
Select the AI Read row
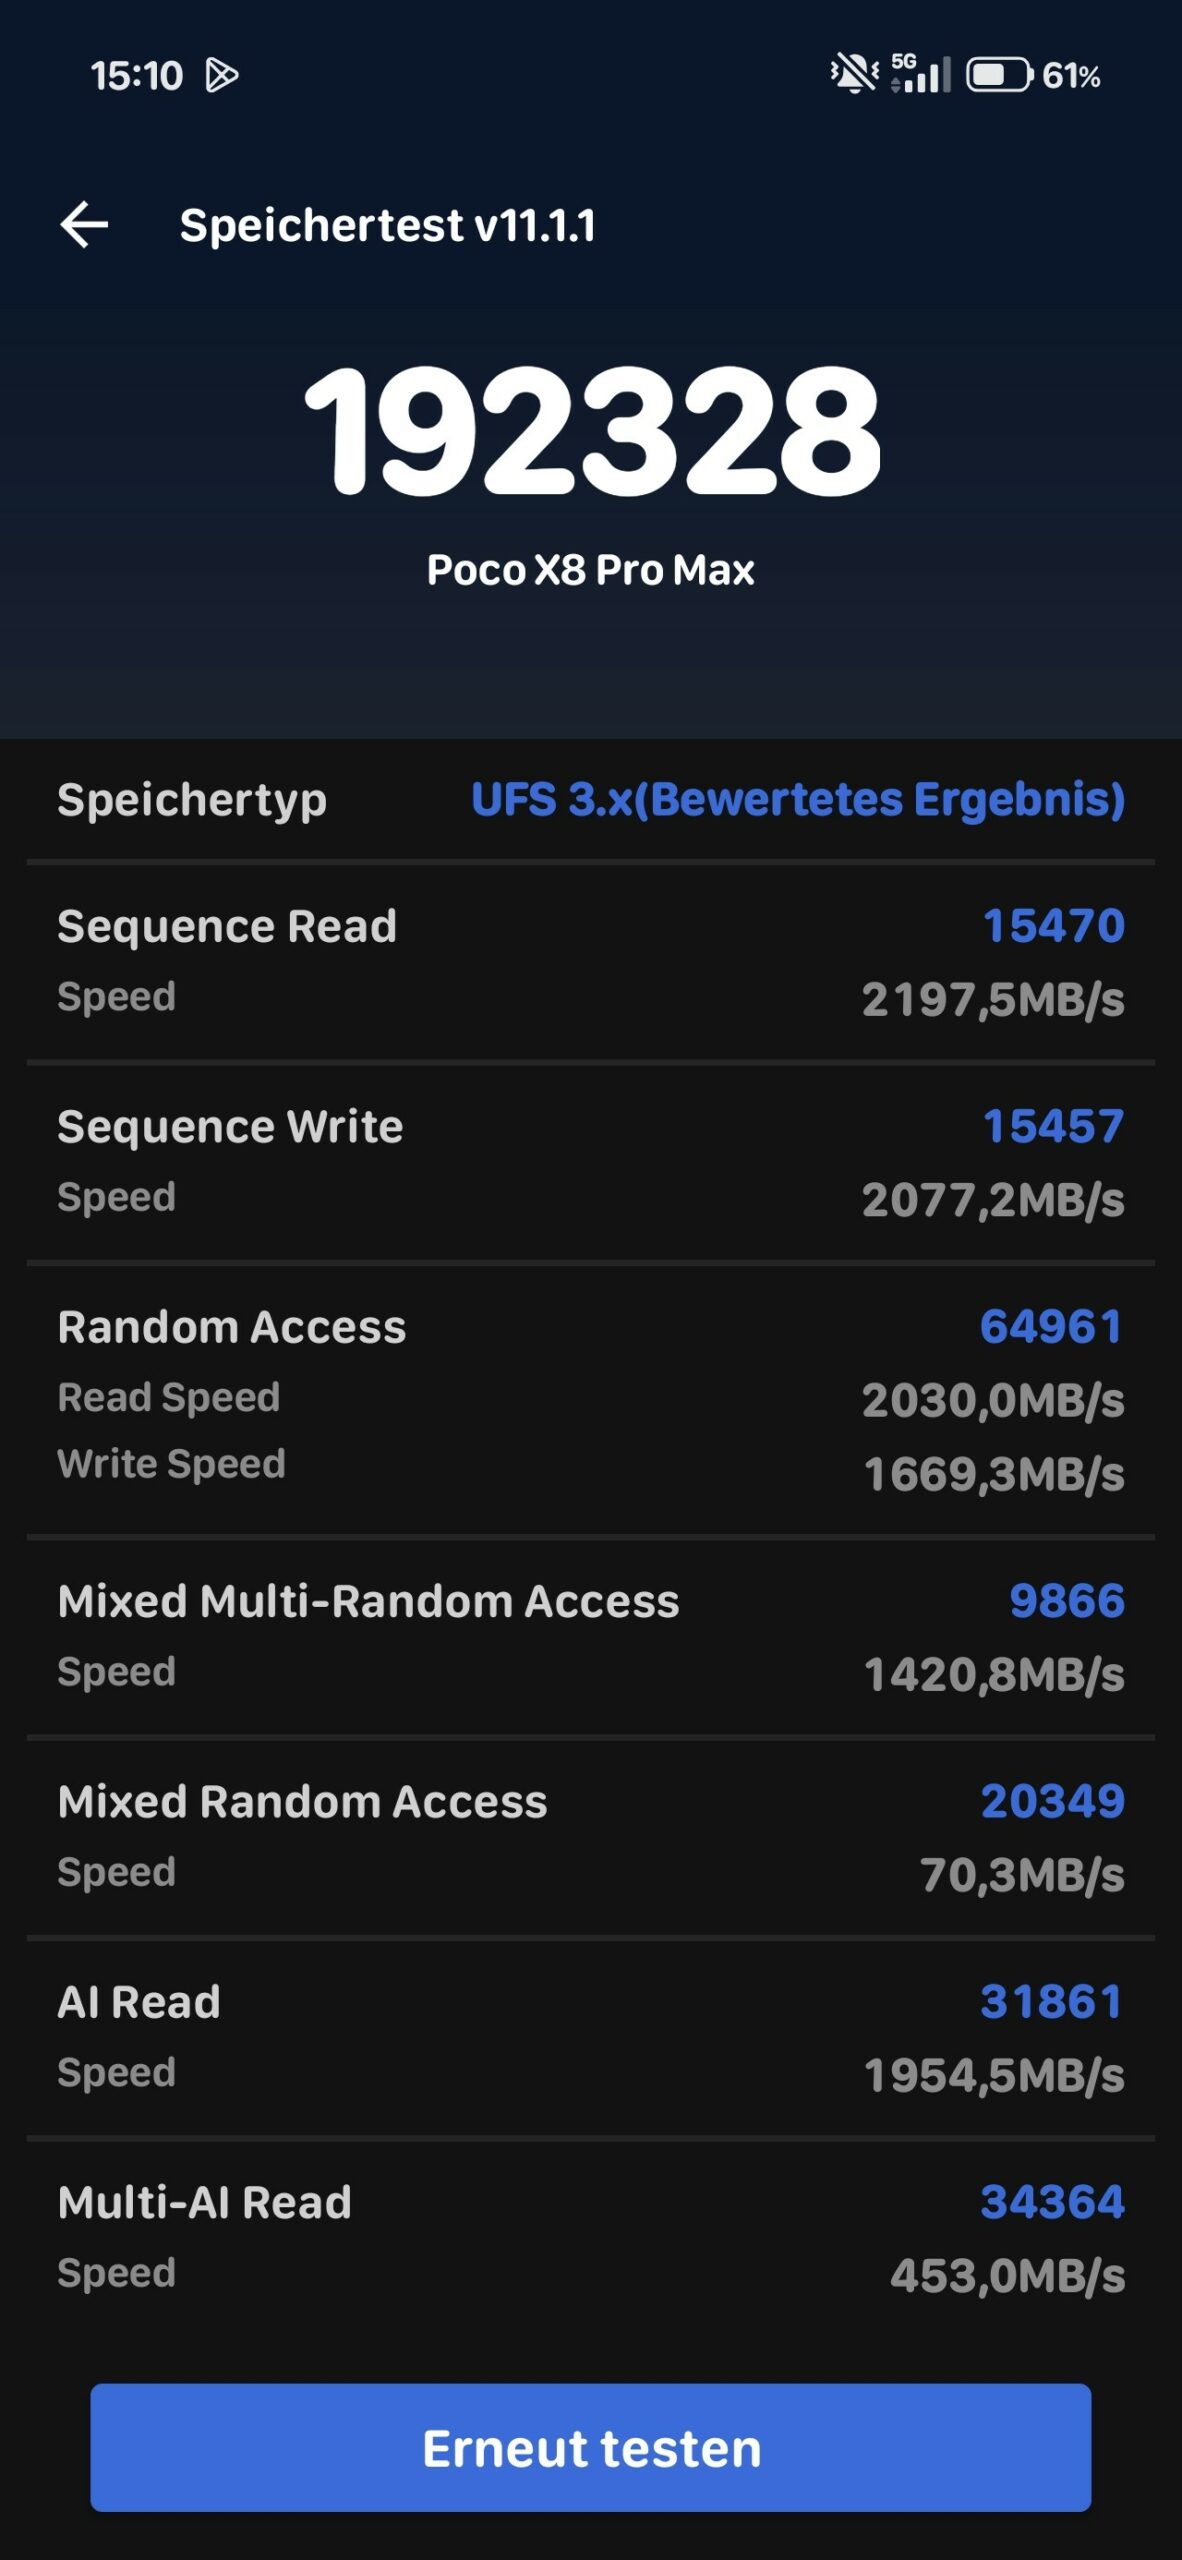click(x=591, y=2038)
